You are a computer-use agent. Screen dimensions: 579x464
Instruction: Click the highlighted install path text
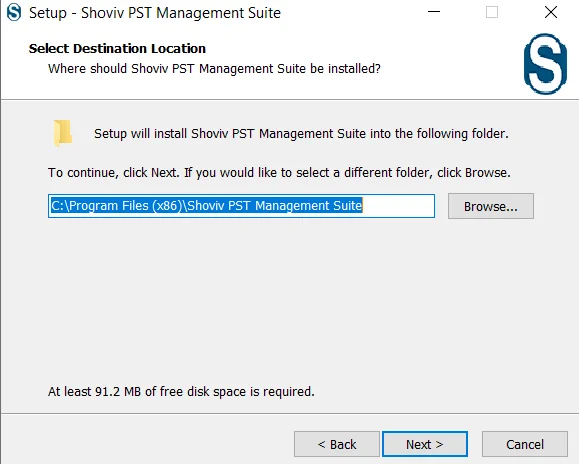pos(206,205)
